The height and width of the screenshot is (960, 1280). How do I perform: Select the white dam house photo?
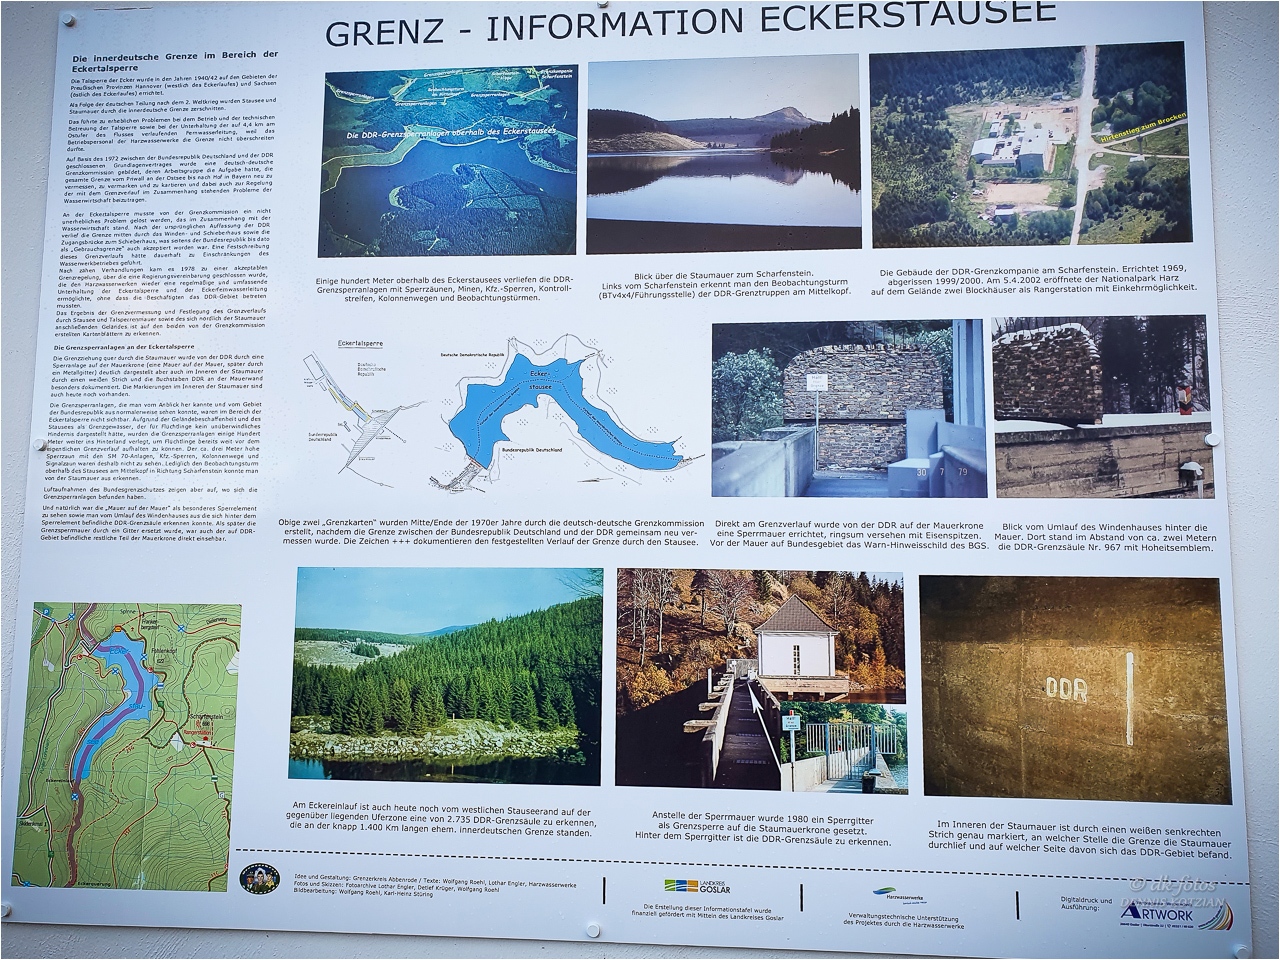point(762,680)
